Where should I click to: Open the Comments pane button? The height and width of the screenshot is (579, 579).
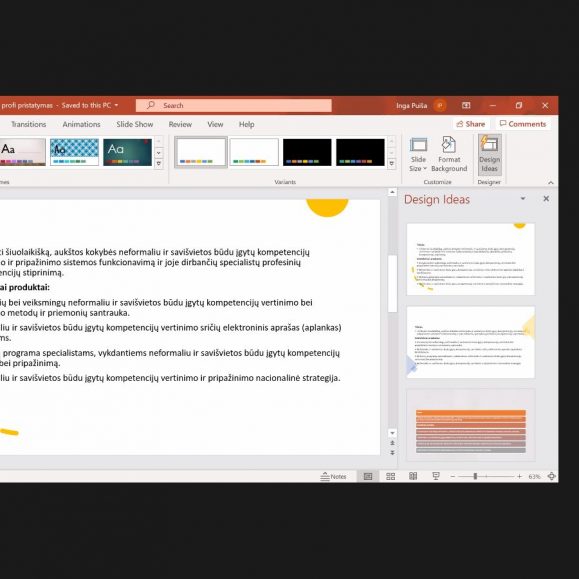coord(523,124)
